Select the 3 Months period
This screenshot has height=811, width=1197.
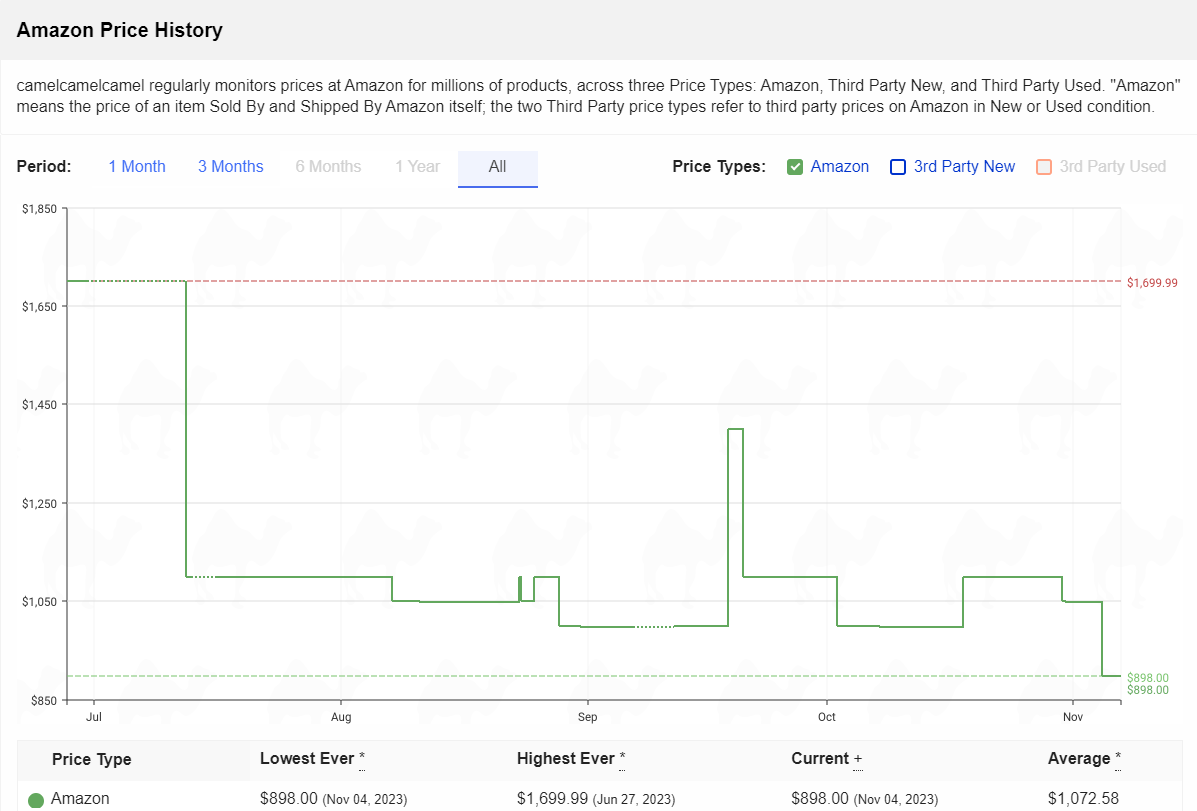[231, 166]
